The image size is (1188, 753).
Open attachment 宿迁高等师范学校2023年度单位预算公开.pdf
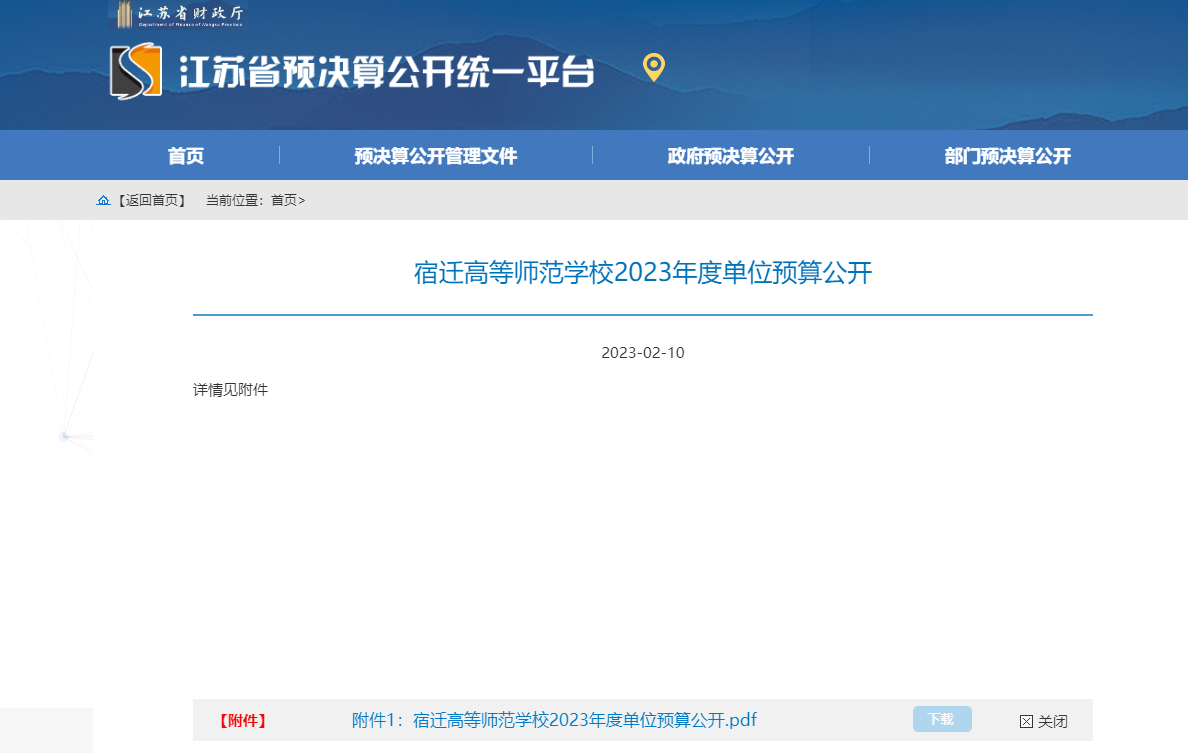(x=554, y=720)
